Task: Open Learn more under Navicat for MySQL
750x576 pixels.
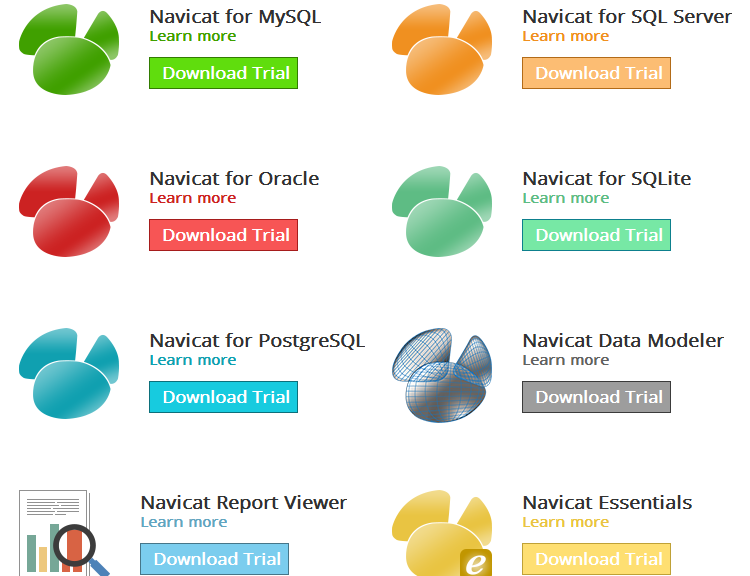Action: [x=193, y=36]
